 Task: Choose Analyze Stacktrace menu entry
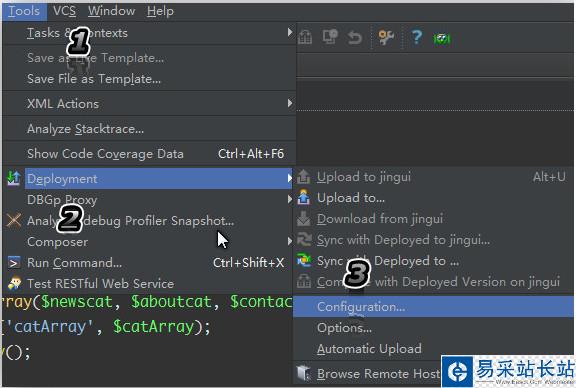click(x=85, y=129)
